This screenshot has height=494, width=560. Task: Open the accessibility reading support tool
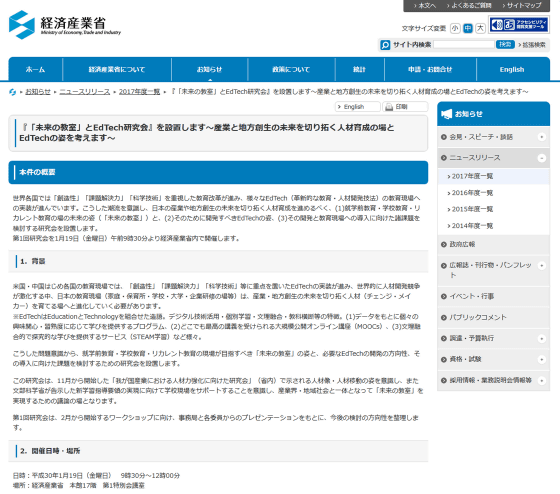click(x=519, y=25)
